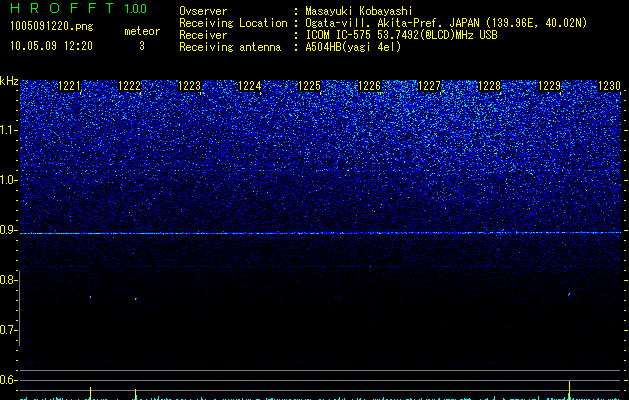Image resolution: width=629 pixels, height=400 pixels.
Task: Click the kHz axis unit label
Action: pos(9,81)
